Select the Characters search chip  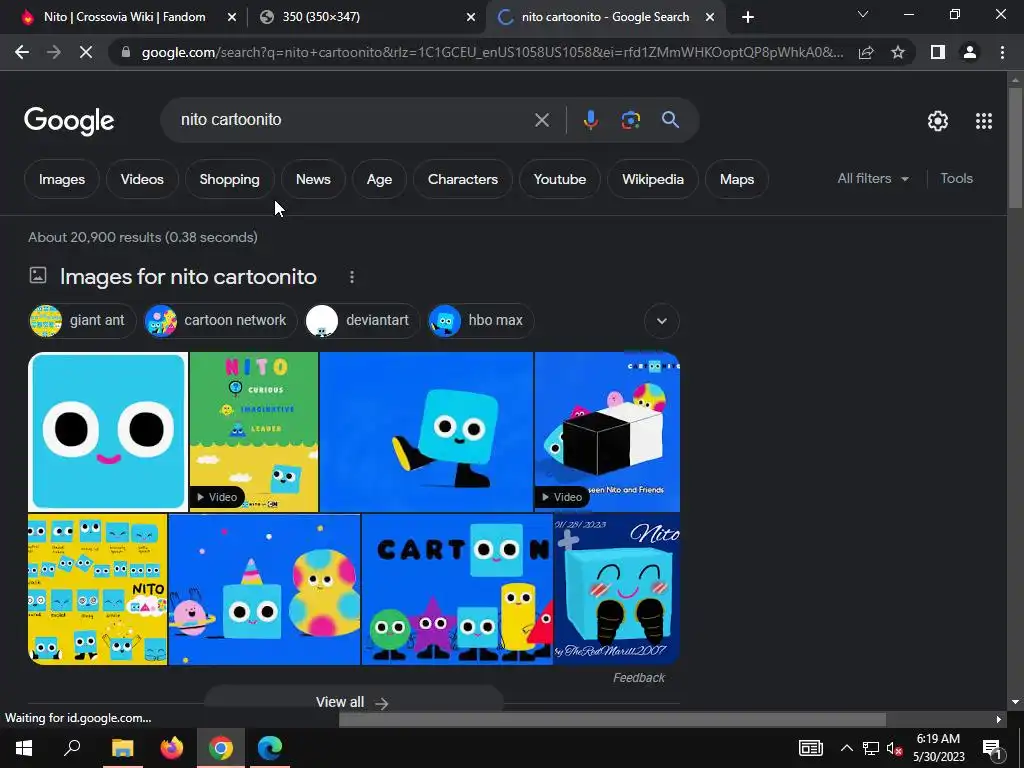pos(462,179)
